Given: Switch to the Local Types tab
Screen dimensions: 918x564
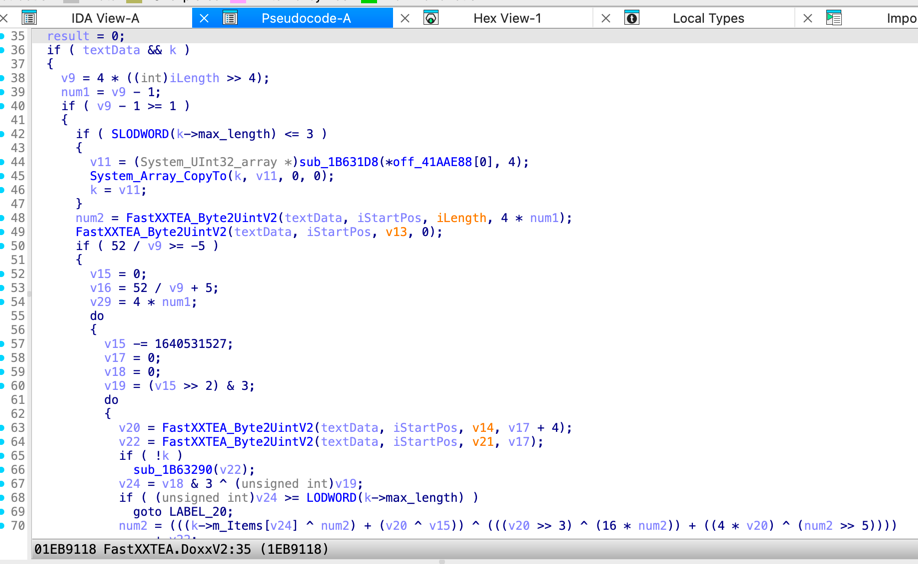Looking at the screenshot, I should [x=708, y=18].
